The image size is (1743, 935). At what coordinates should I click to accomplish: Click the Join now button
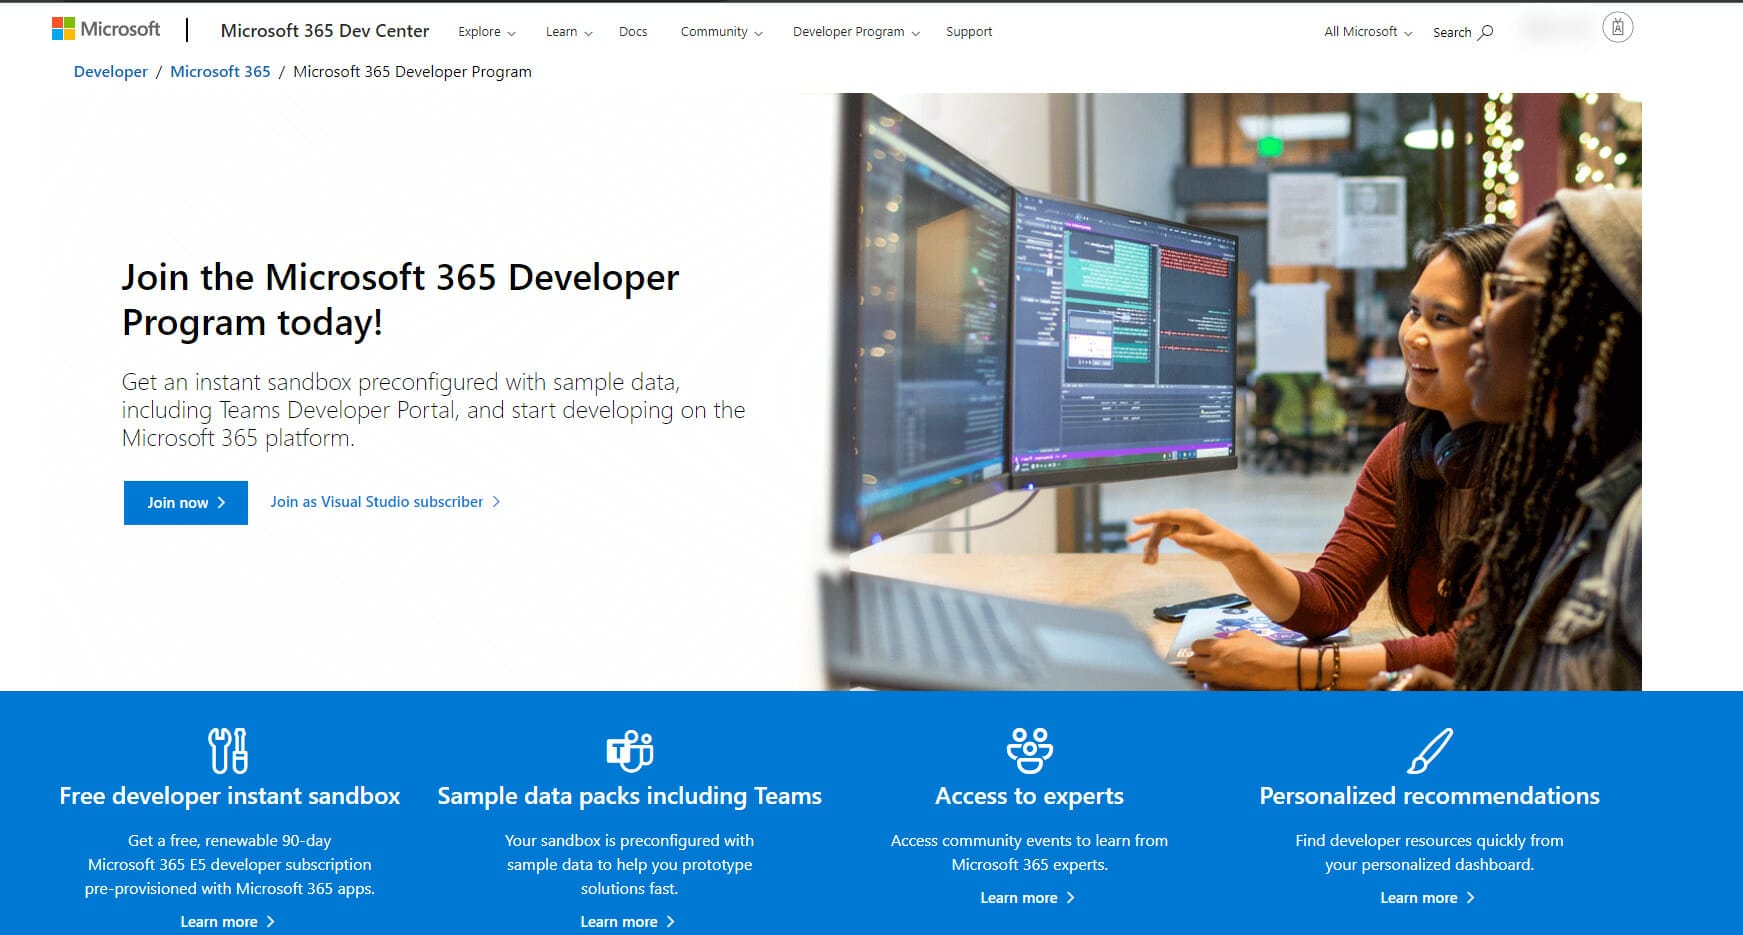185,503
